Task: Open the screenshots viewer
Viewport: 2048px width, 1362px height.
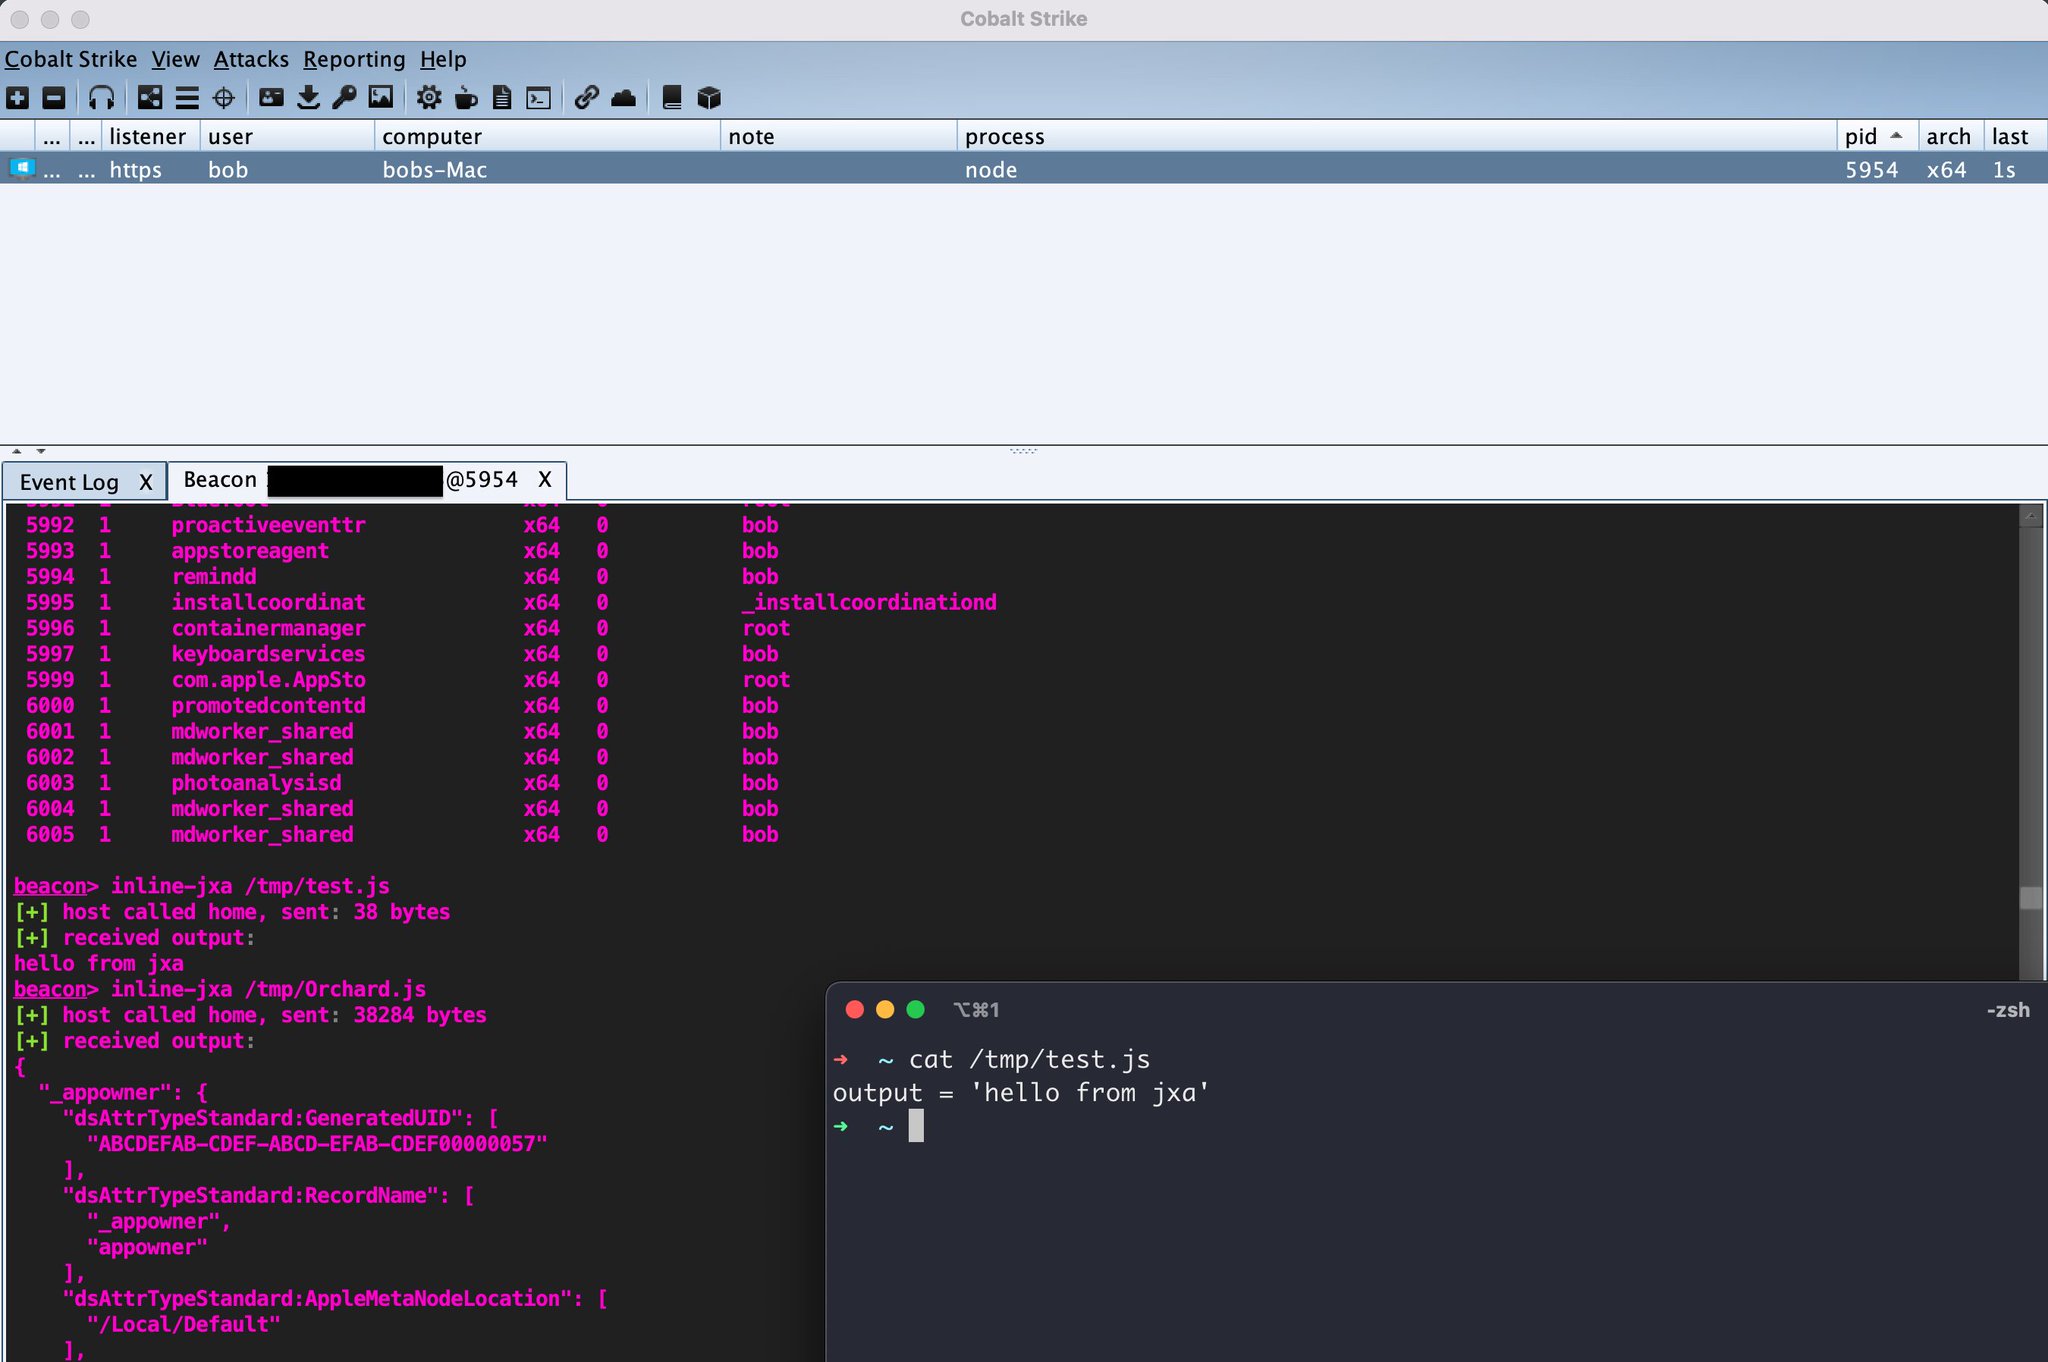Action: [x=382, y=97]
